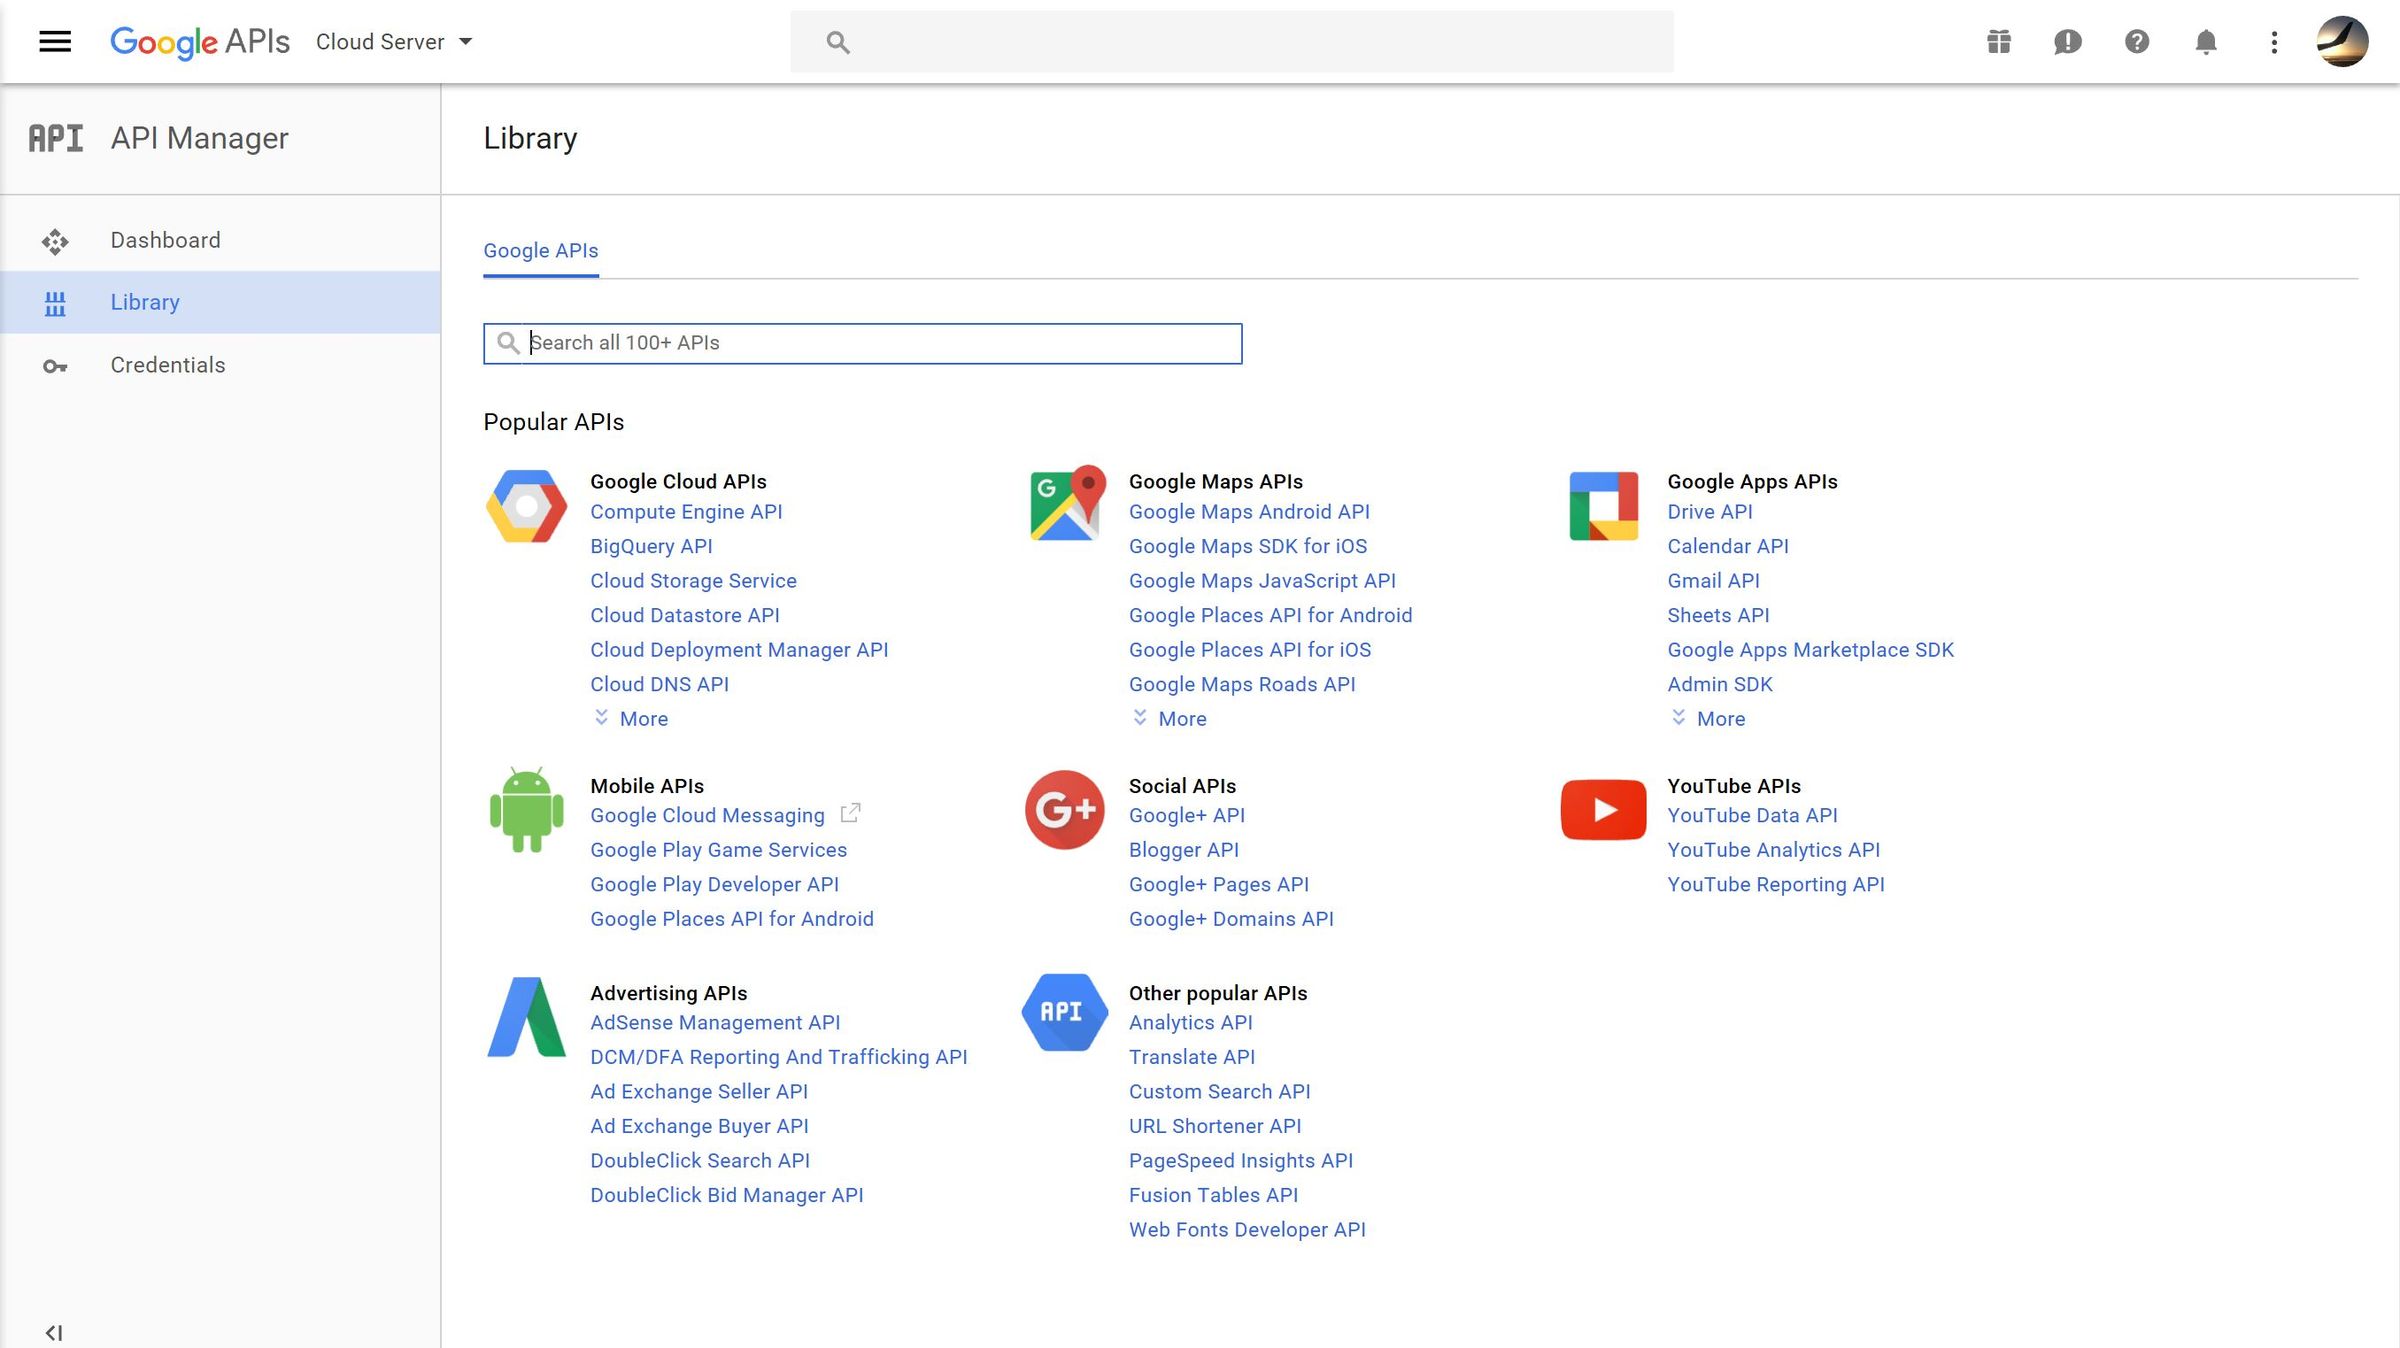Image resolution: width=2400 pixels, height=1348 pixels.
Task: Click the user profile avatar
Action: point(2342,42)
